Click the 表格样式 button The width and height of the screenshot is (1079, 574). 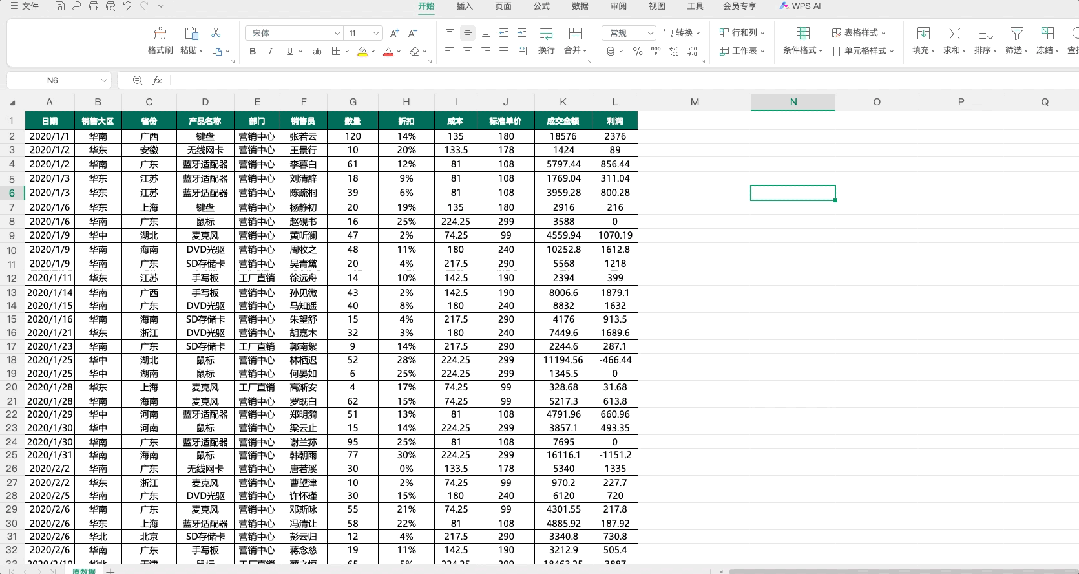pyautogui.click(x=859, y=32)
